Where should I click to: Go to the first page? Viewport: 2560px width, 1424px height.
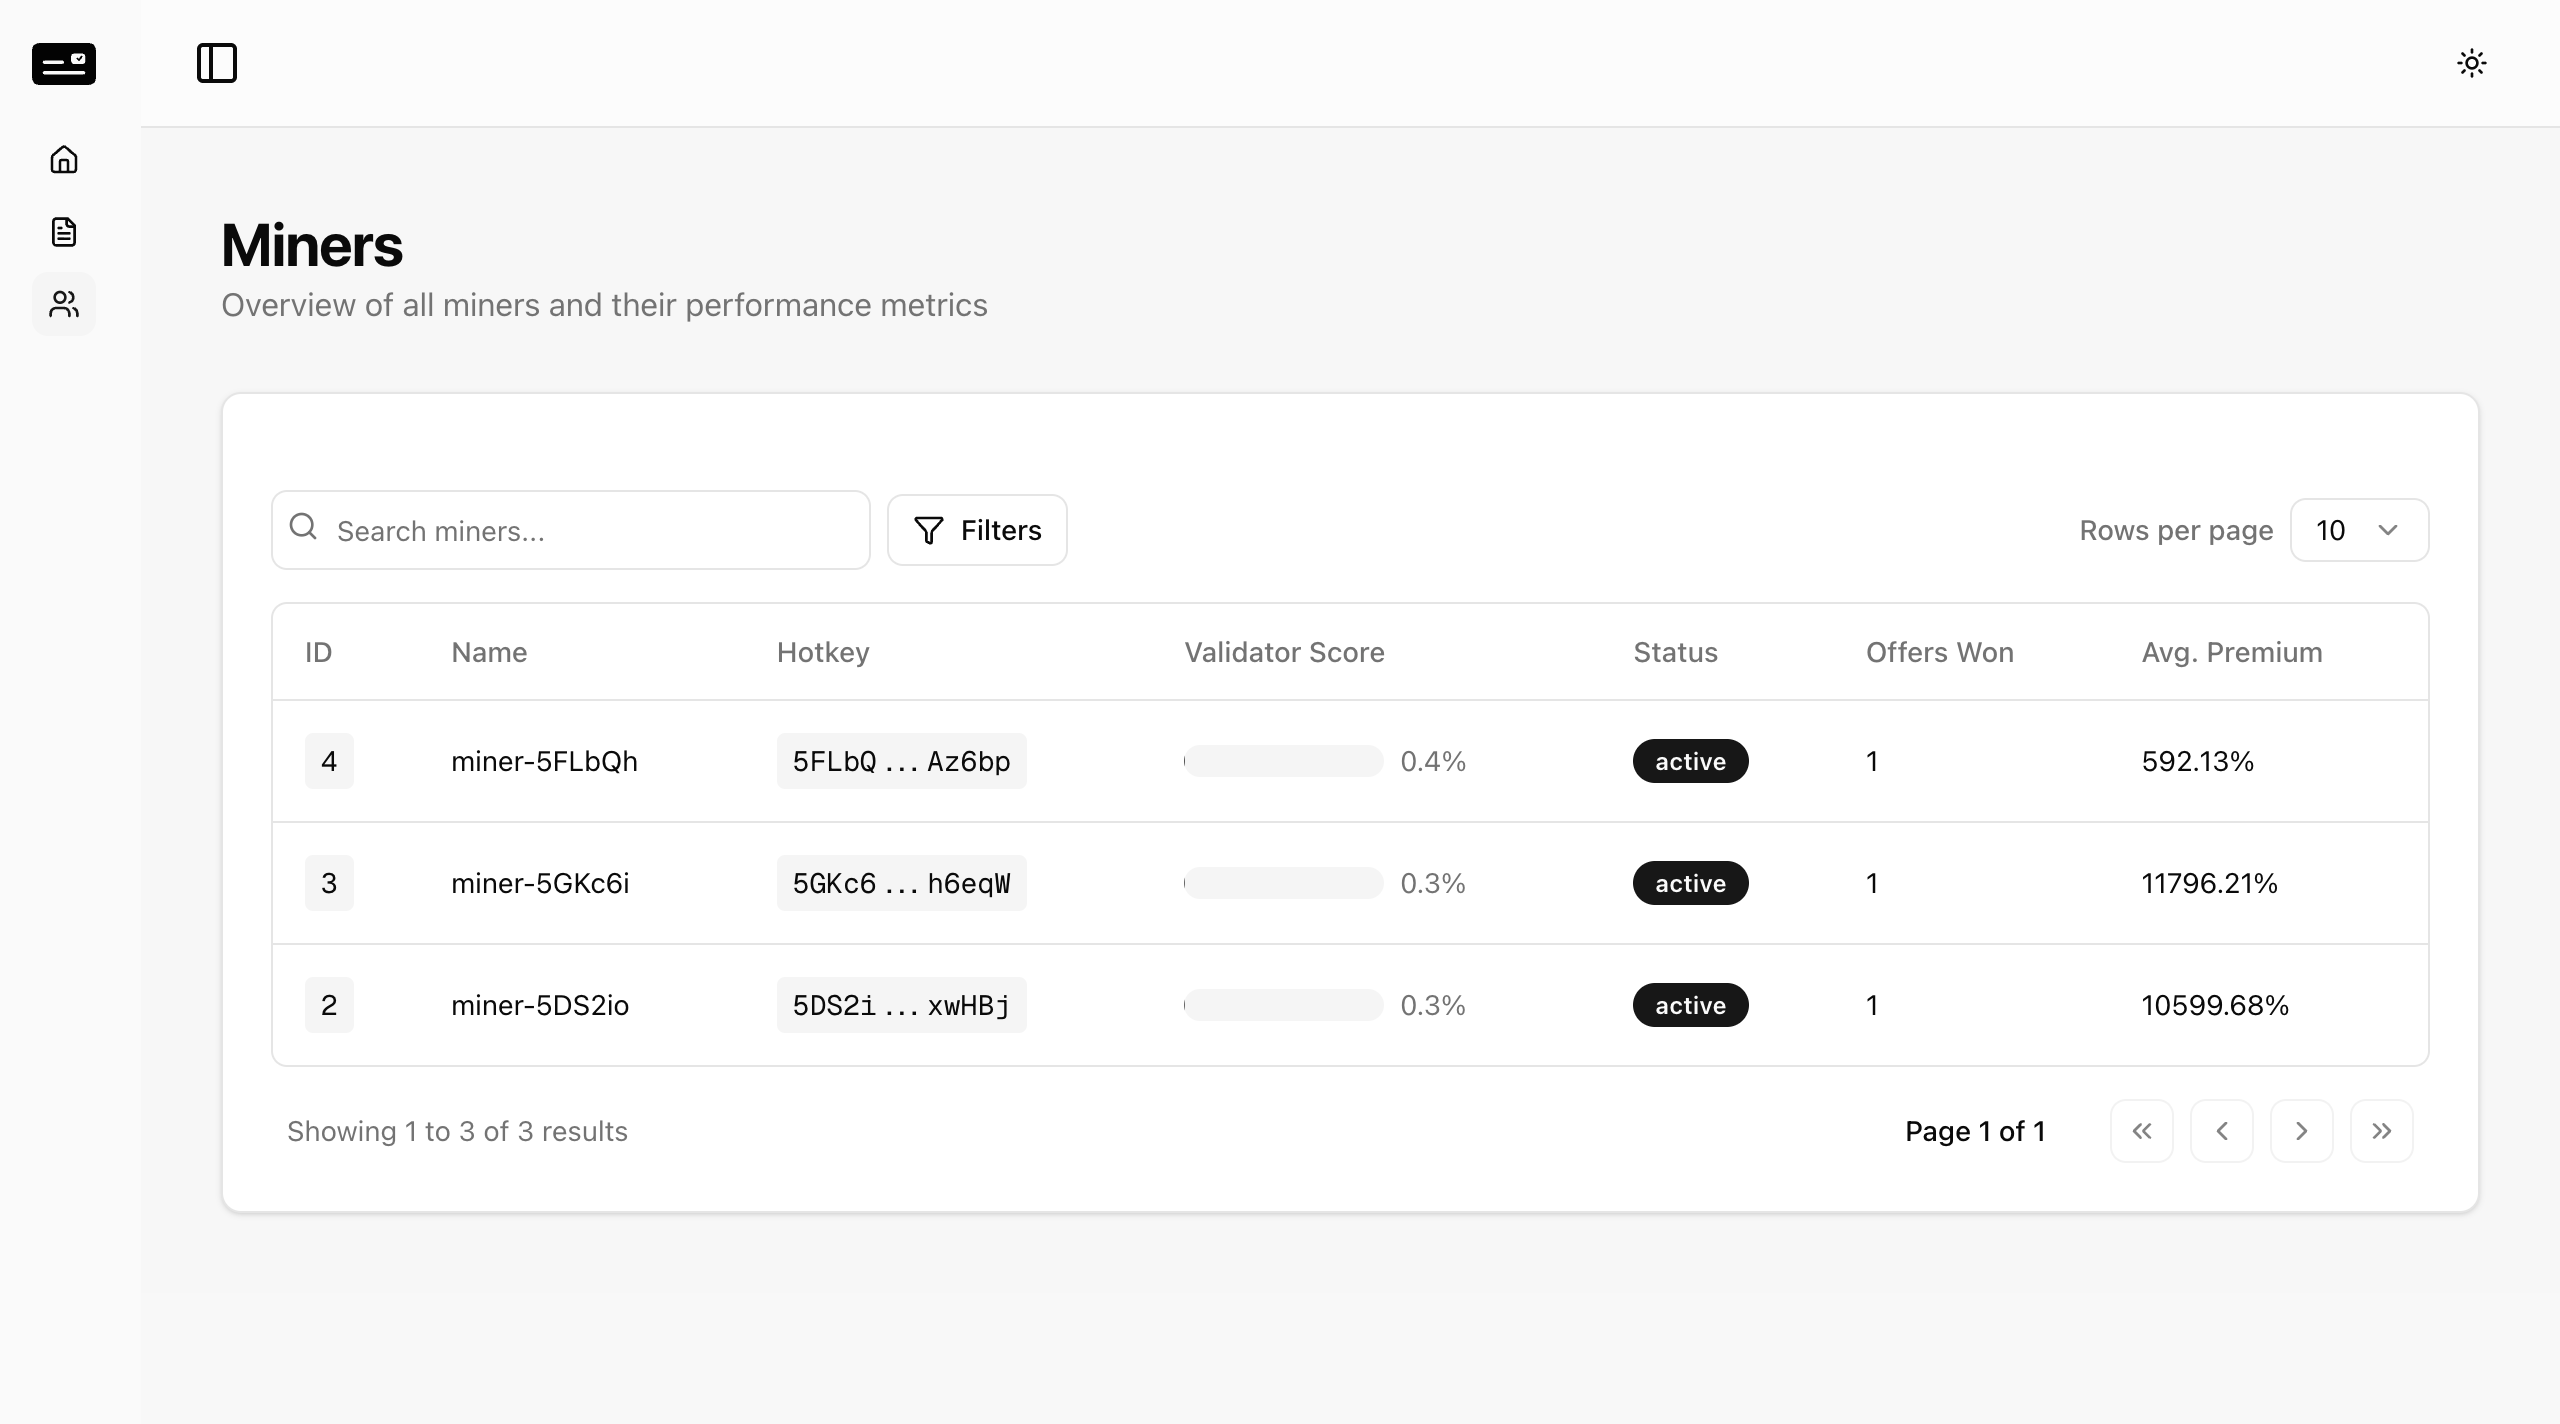pos(2142,1131)
